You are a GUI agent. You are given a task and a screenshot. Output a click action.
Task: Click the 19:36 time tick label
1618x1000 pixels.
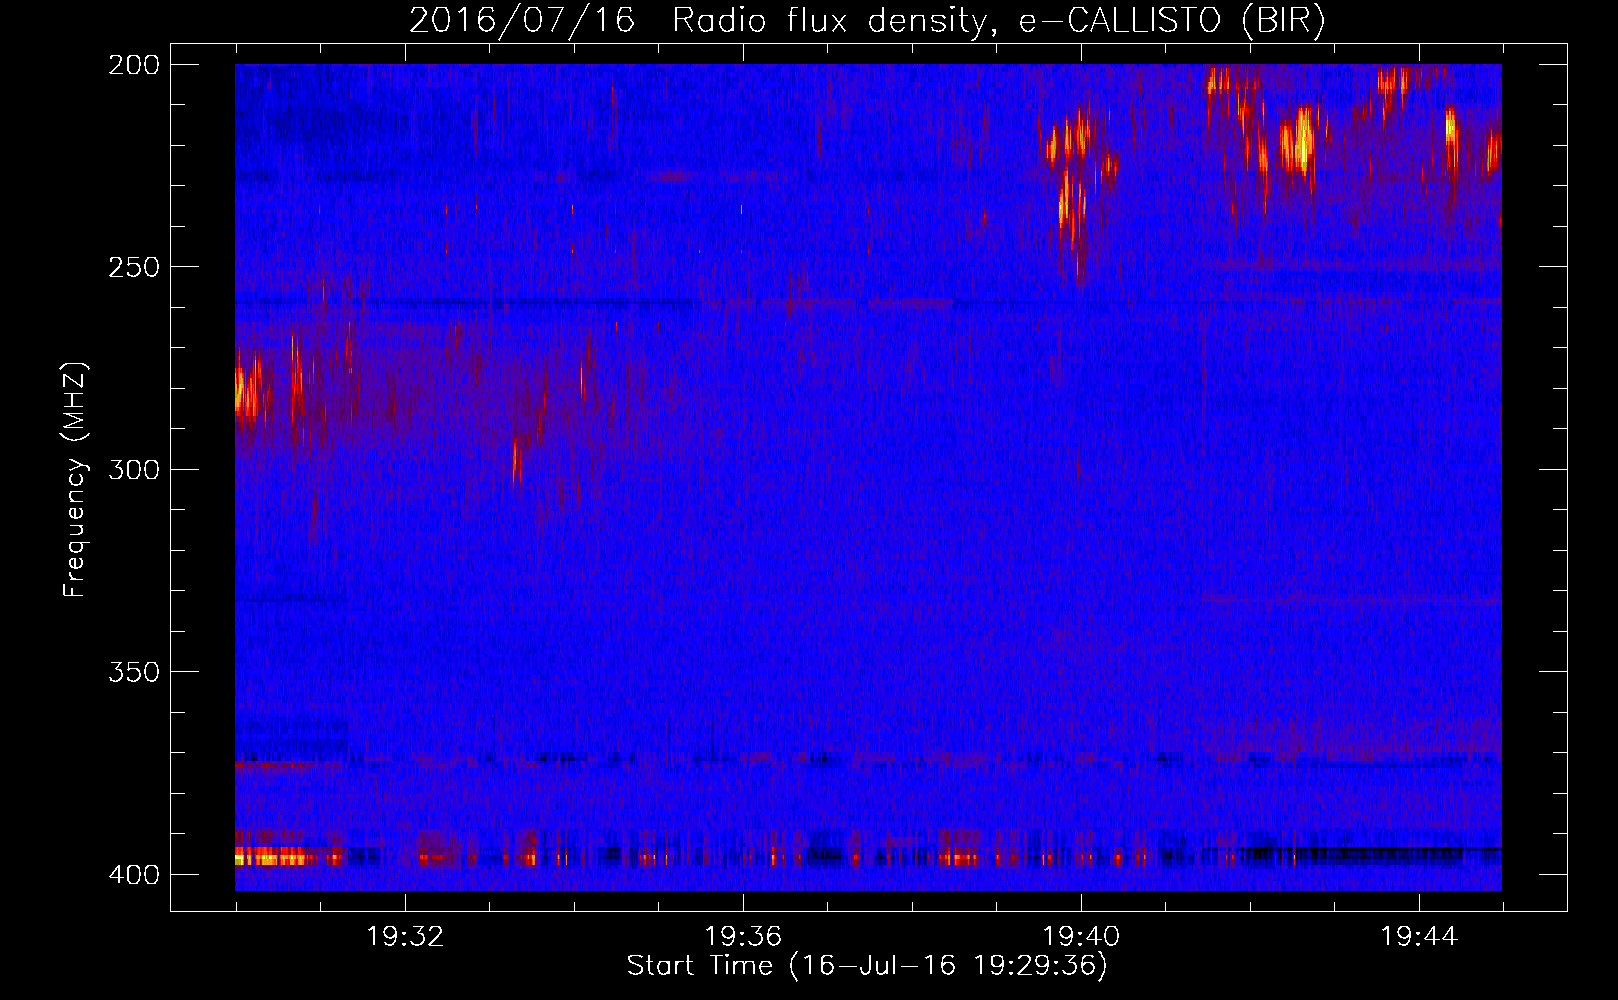743,937
